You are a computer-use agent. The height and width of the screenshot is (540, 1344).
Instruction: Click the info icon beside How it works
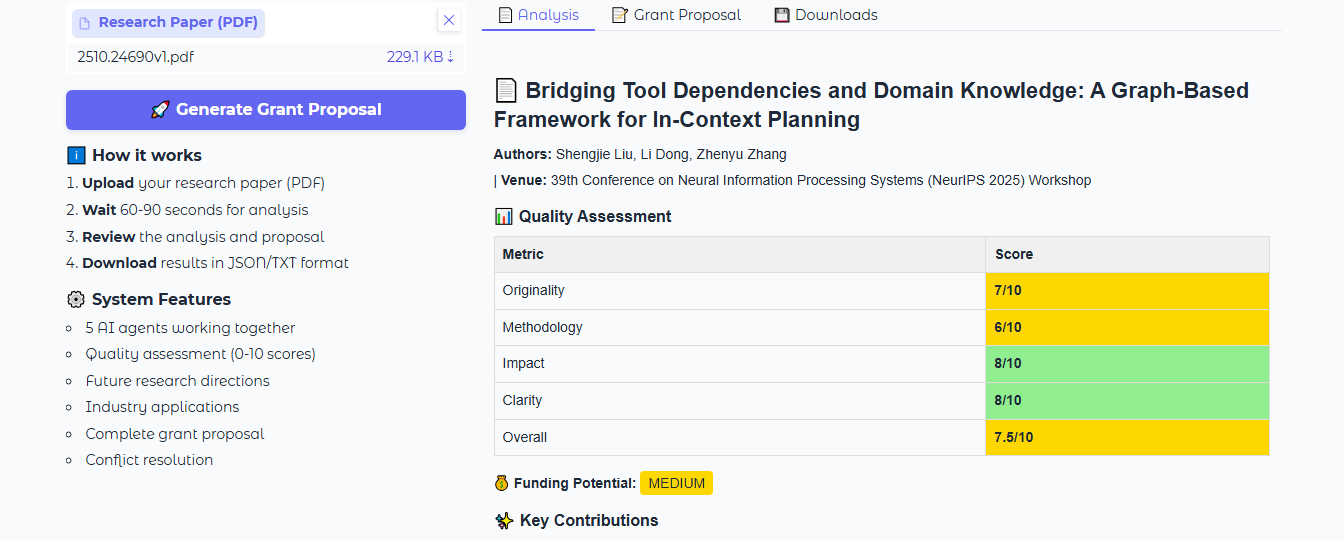pyautogui.click(x=76, y=155)
